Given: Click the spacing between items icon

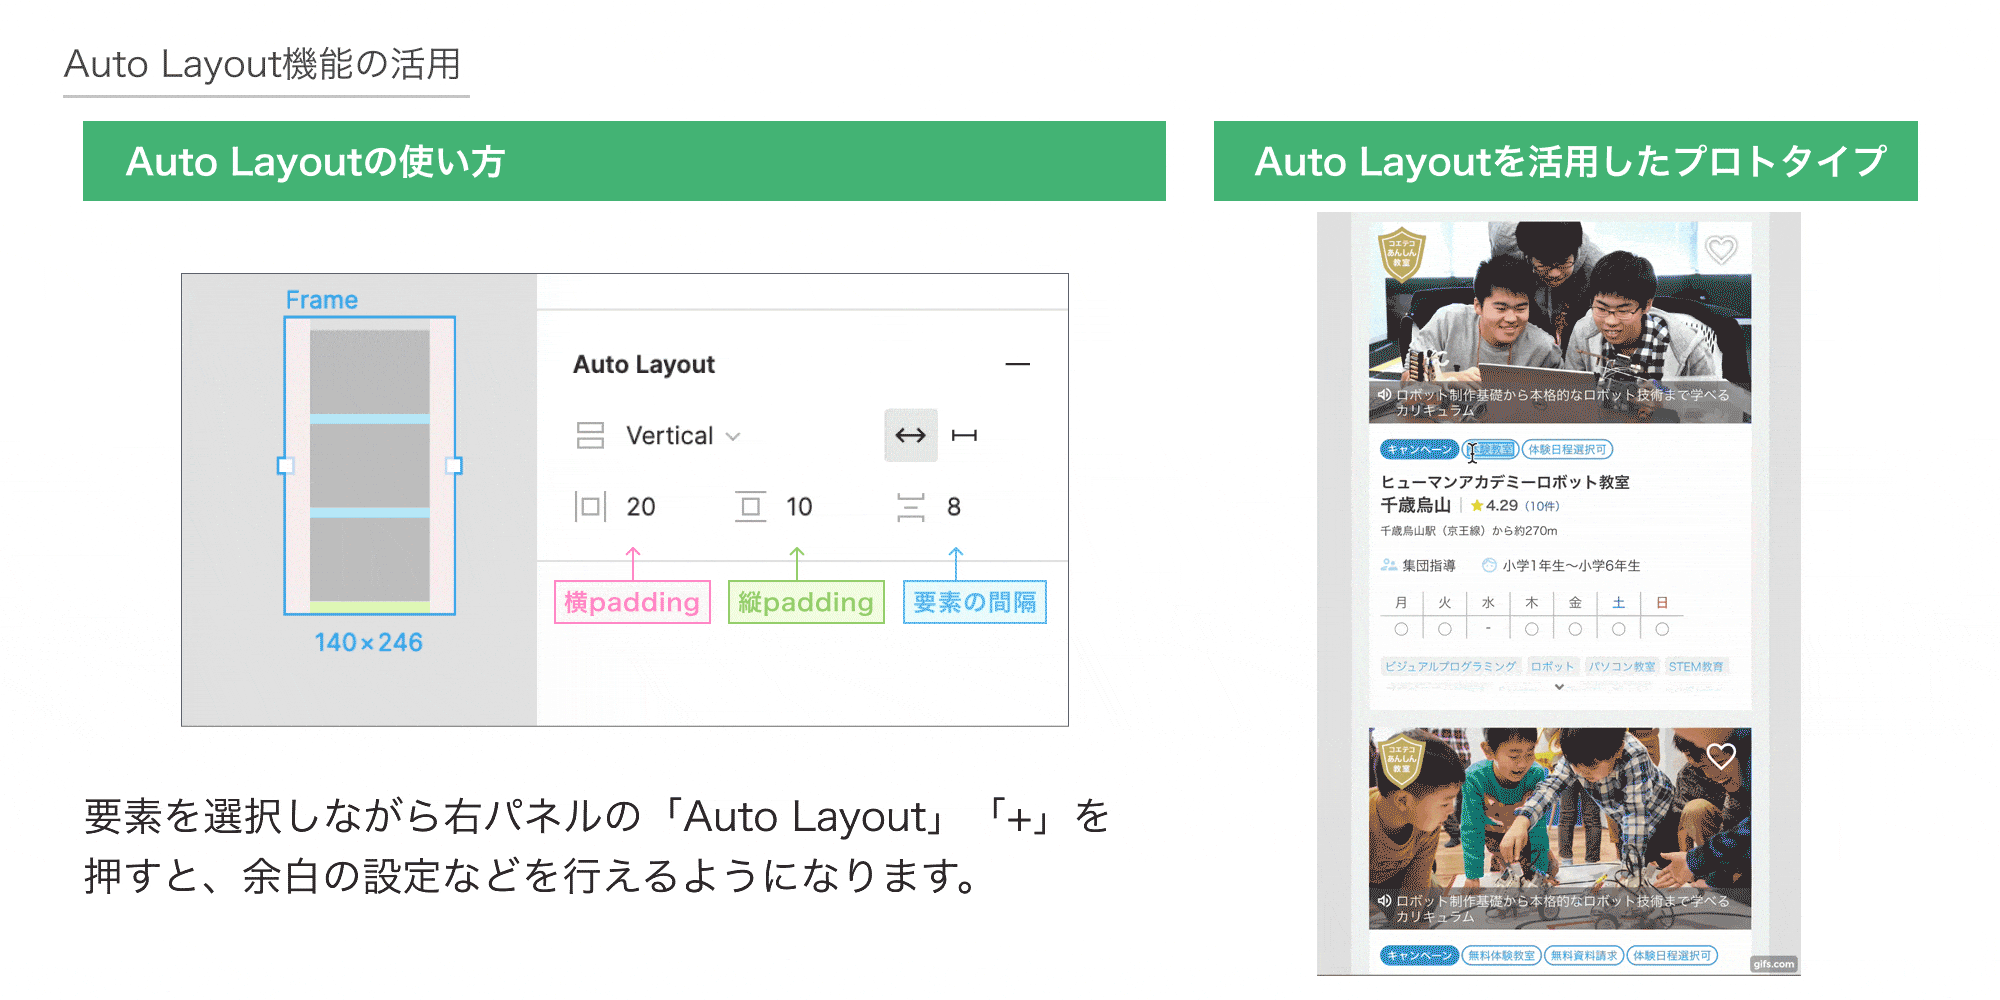Looking at the screenshot, I should coord(910,507).
